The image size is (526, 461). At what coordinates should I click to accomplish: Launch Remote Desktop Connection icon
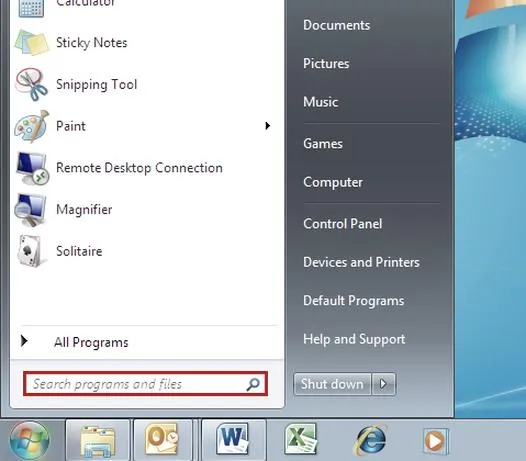click(x=33, y=168)
